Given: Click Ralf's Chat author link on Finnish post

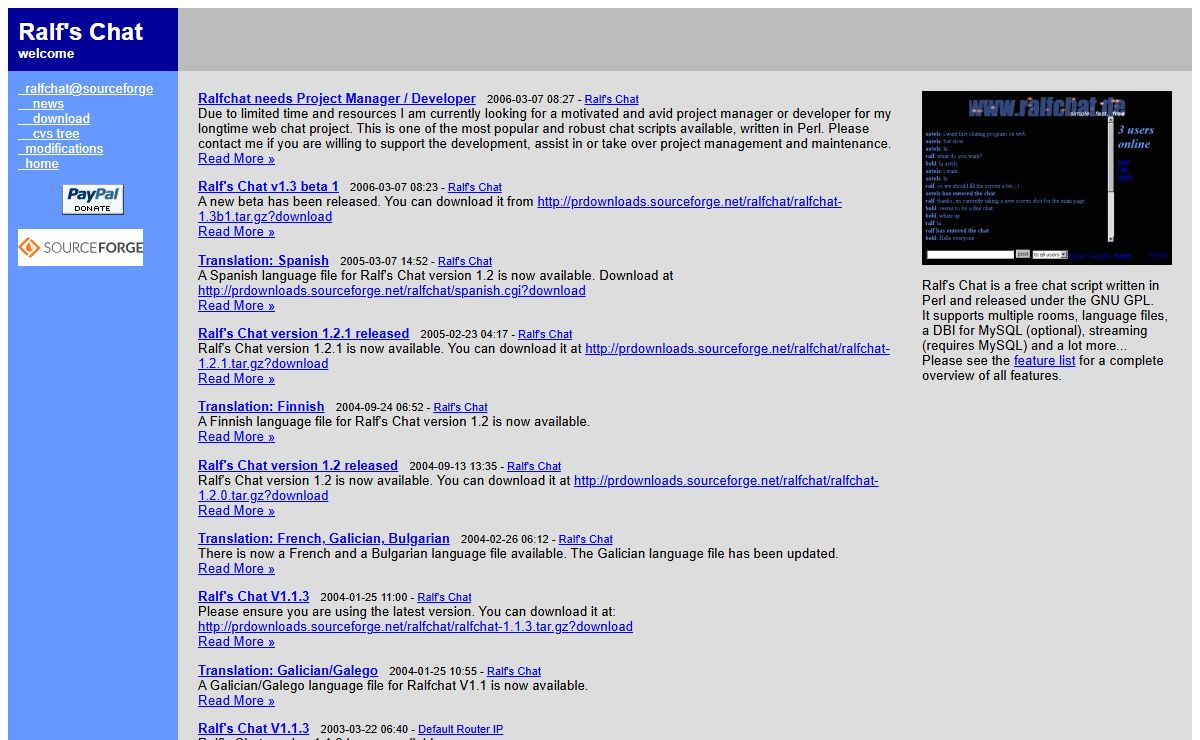Looking at the screenshot, I should [460, 407].
